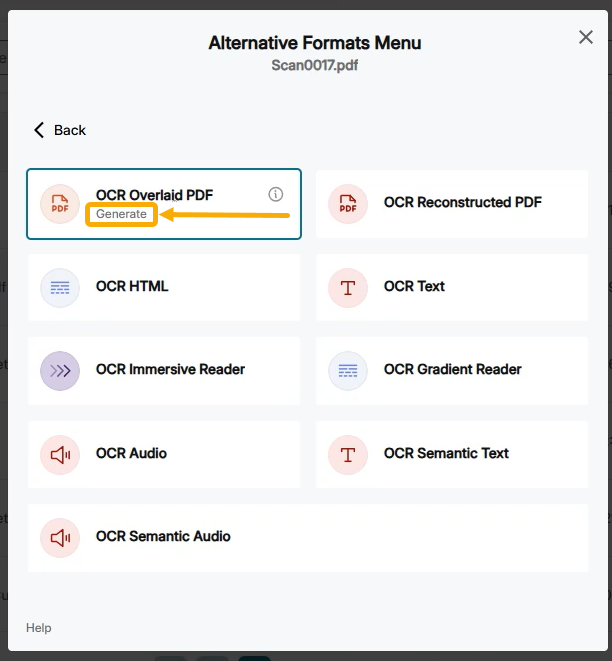Choose the OCR Text format label
This screenshot has height=661, width=612.
click(414, 286)
